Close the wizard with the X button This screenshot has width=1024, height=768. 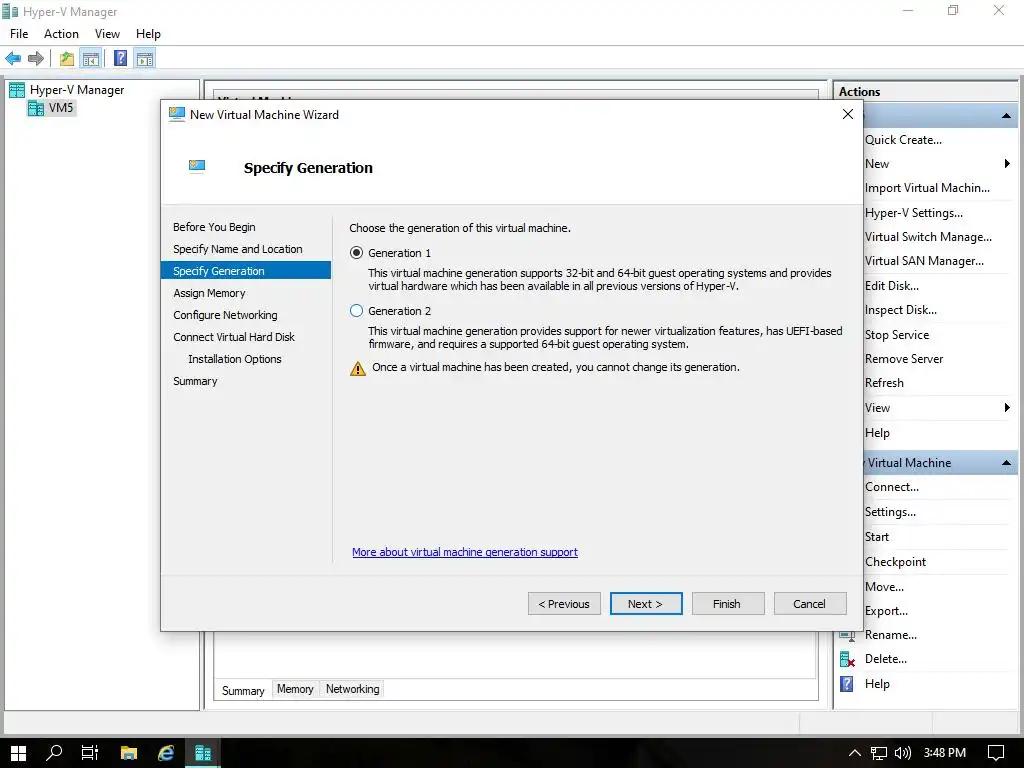point(848,114)
